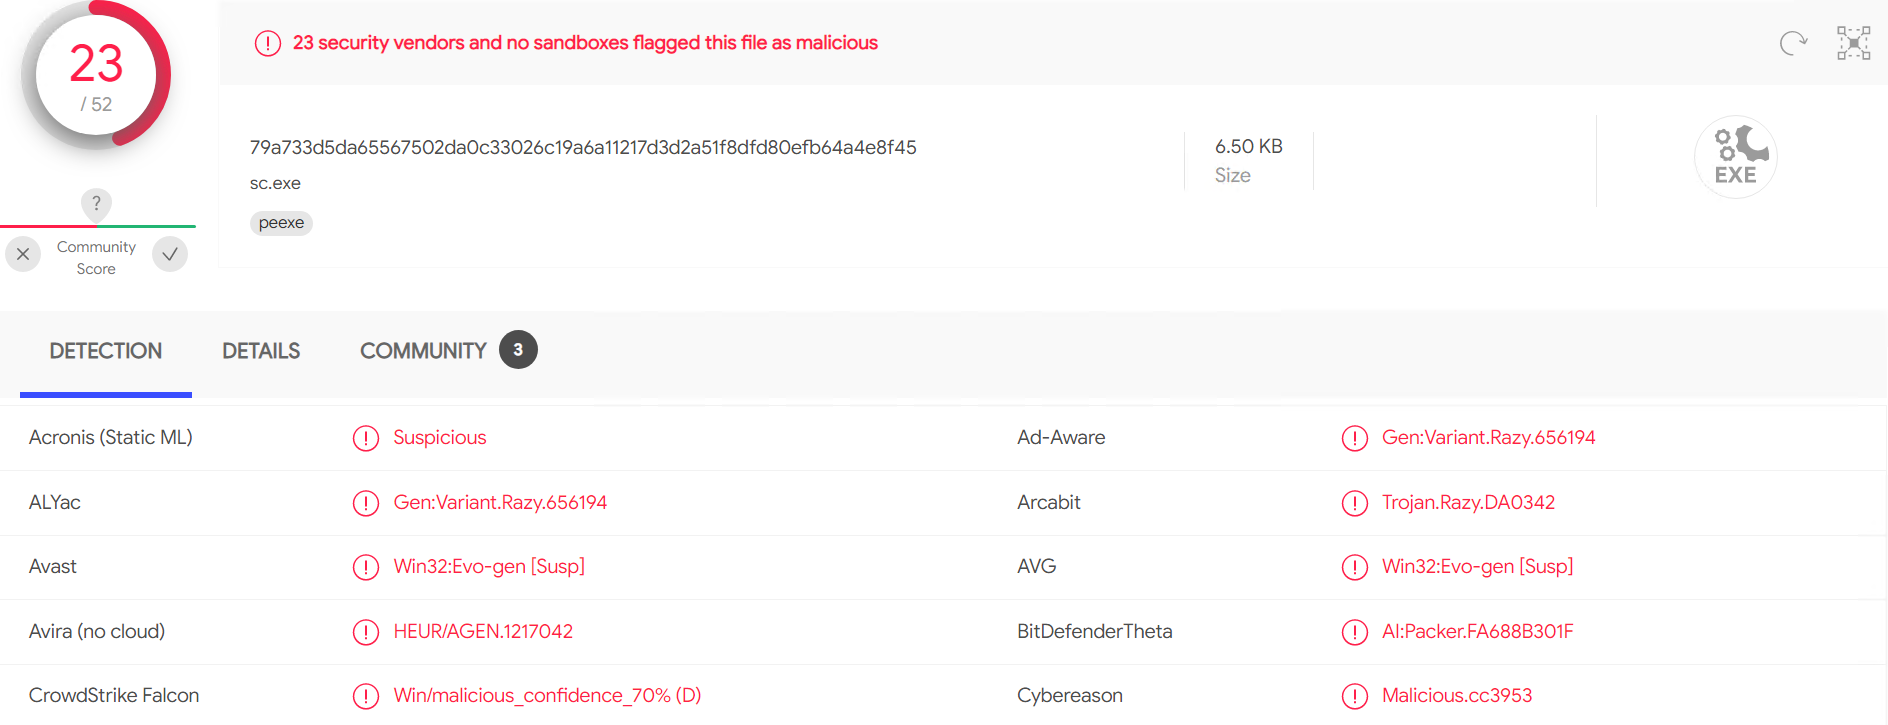Click the peexe file tag

[281, 222]
